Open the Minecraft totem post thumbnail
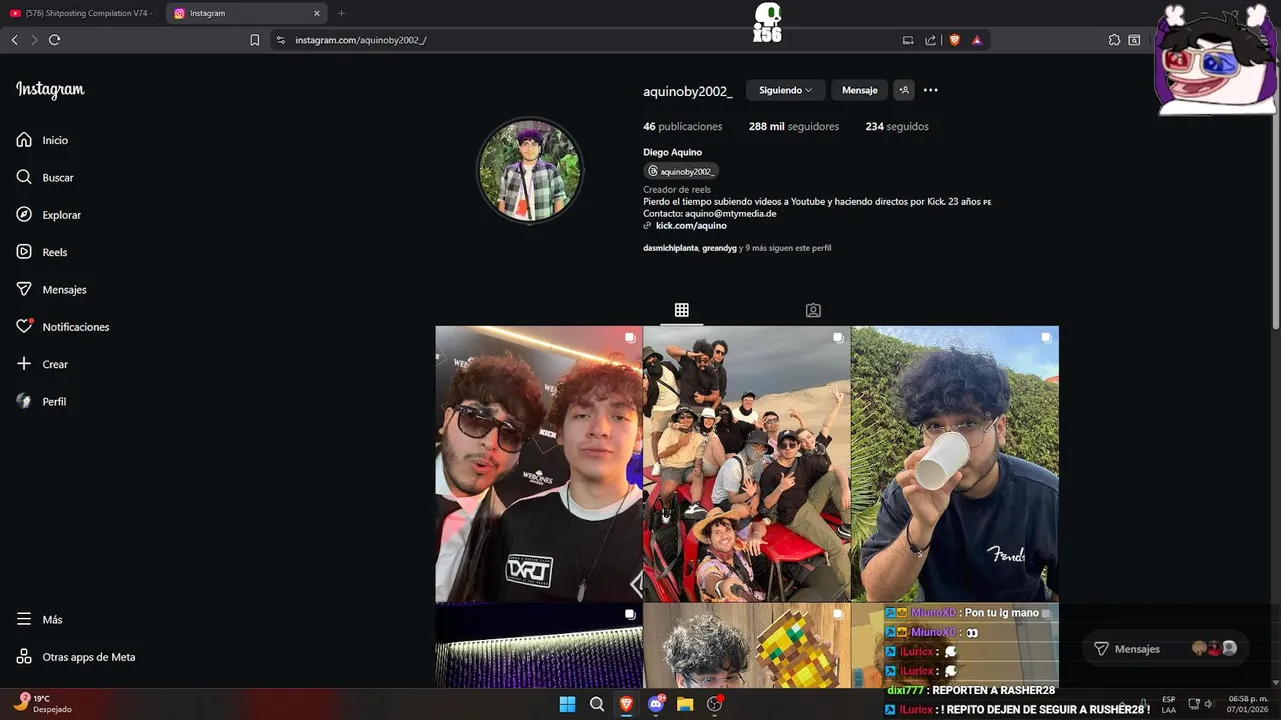This screenshot has width=1281, height=720. pyautogui.click(x=746, y=645)
